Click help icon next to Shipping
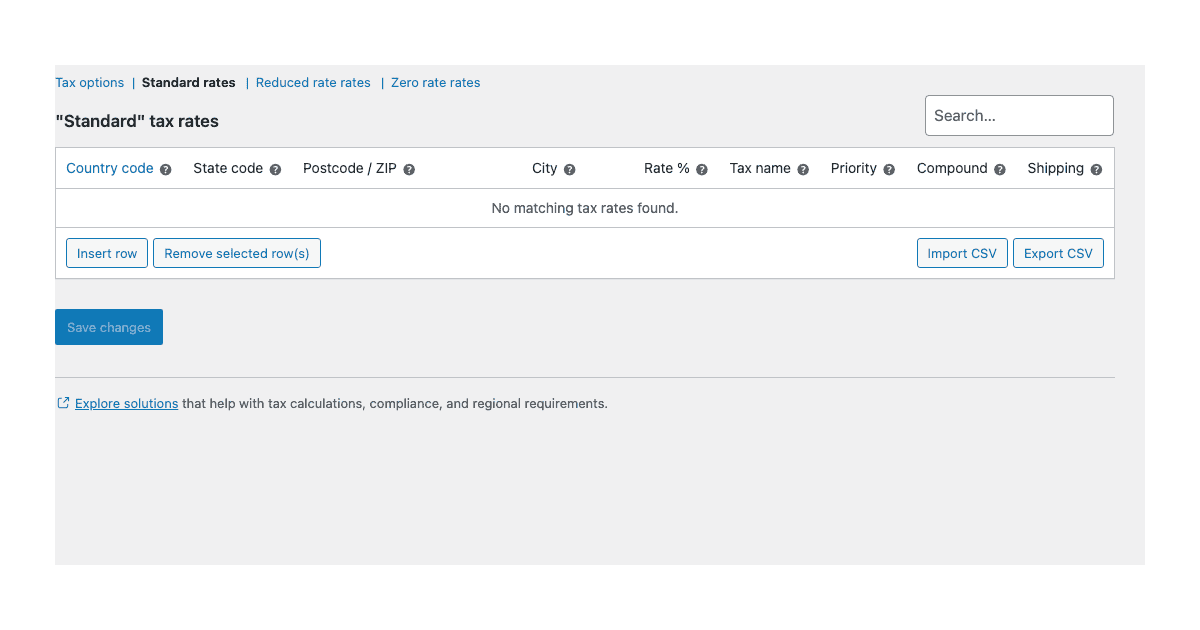 (x=1097, y=170)
